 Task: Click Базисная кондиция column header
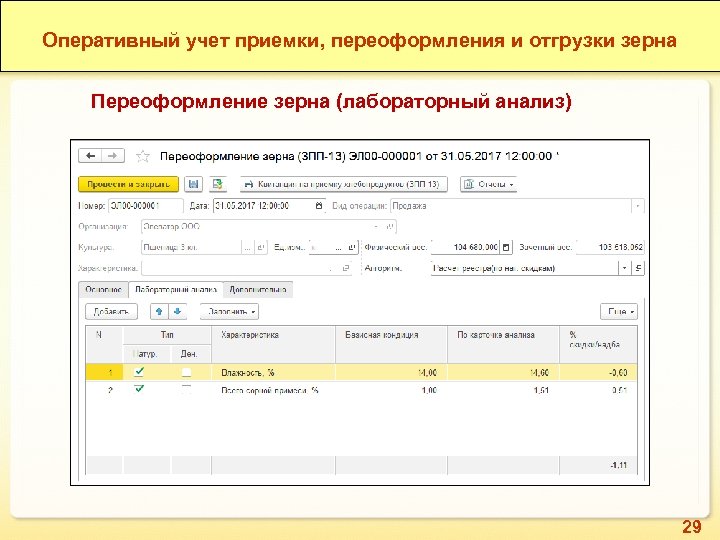pyautogui.click(x=391, y=344)
